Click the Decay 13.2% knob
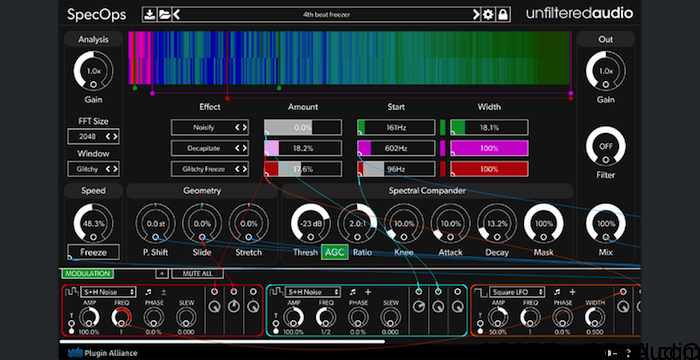The image size is (700, 360). pos(497,223)
